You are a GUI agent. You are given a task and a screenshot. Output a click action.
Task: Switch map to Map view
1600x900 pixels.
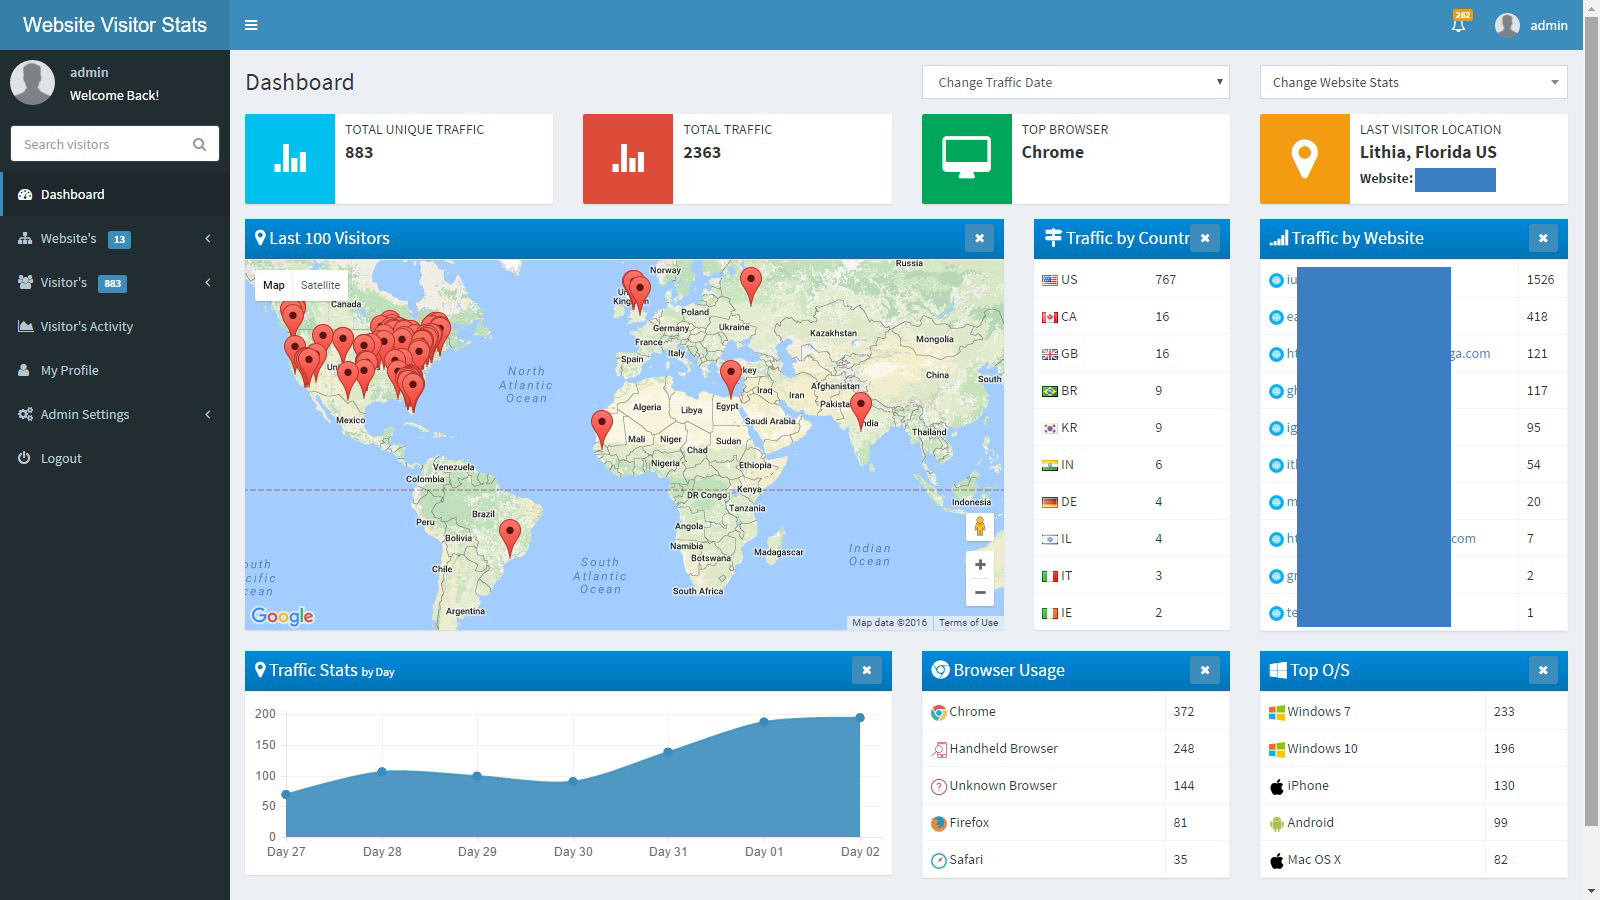(x=273, y=285)
